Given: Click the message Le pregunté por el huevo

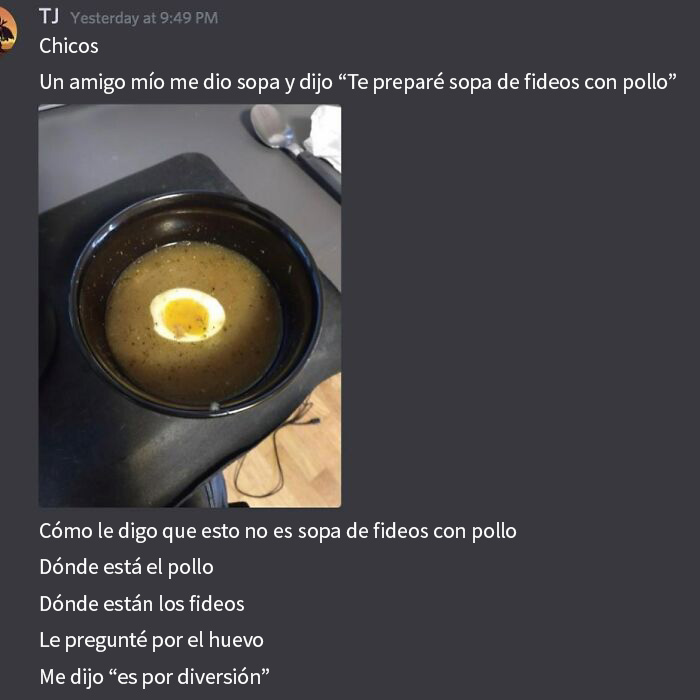Looking at the screenshot, I should click(x=151, y=640).
